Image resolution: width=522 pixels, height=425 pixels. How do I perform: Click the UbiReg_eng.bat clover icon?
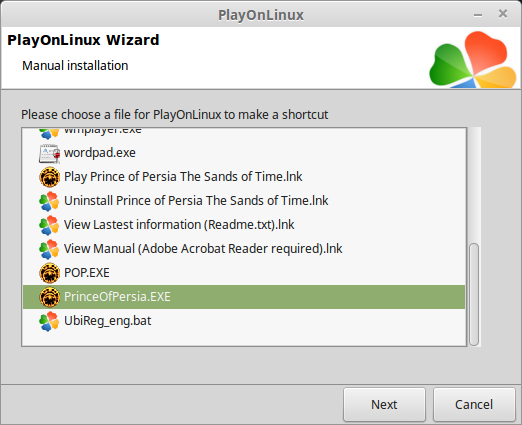click(49, 321)
